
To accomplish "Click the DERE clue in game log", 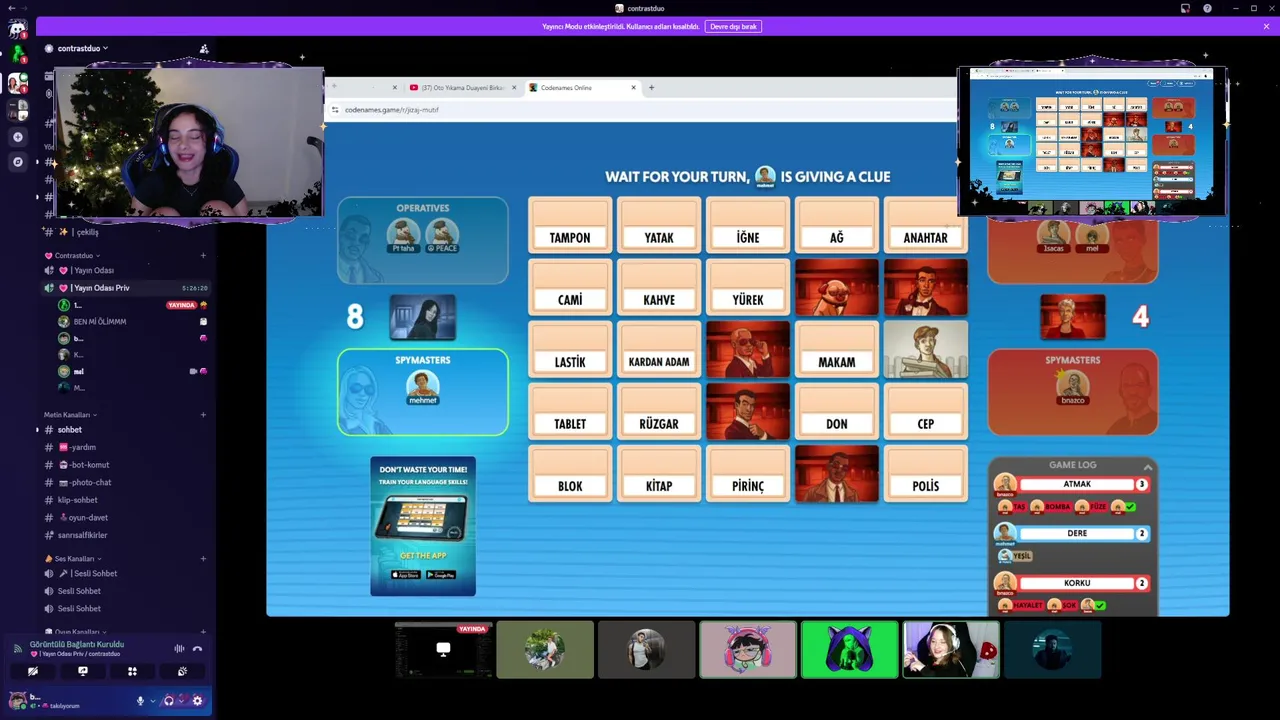I will pyautogui.click(x=1077, y=533).
